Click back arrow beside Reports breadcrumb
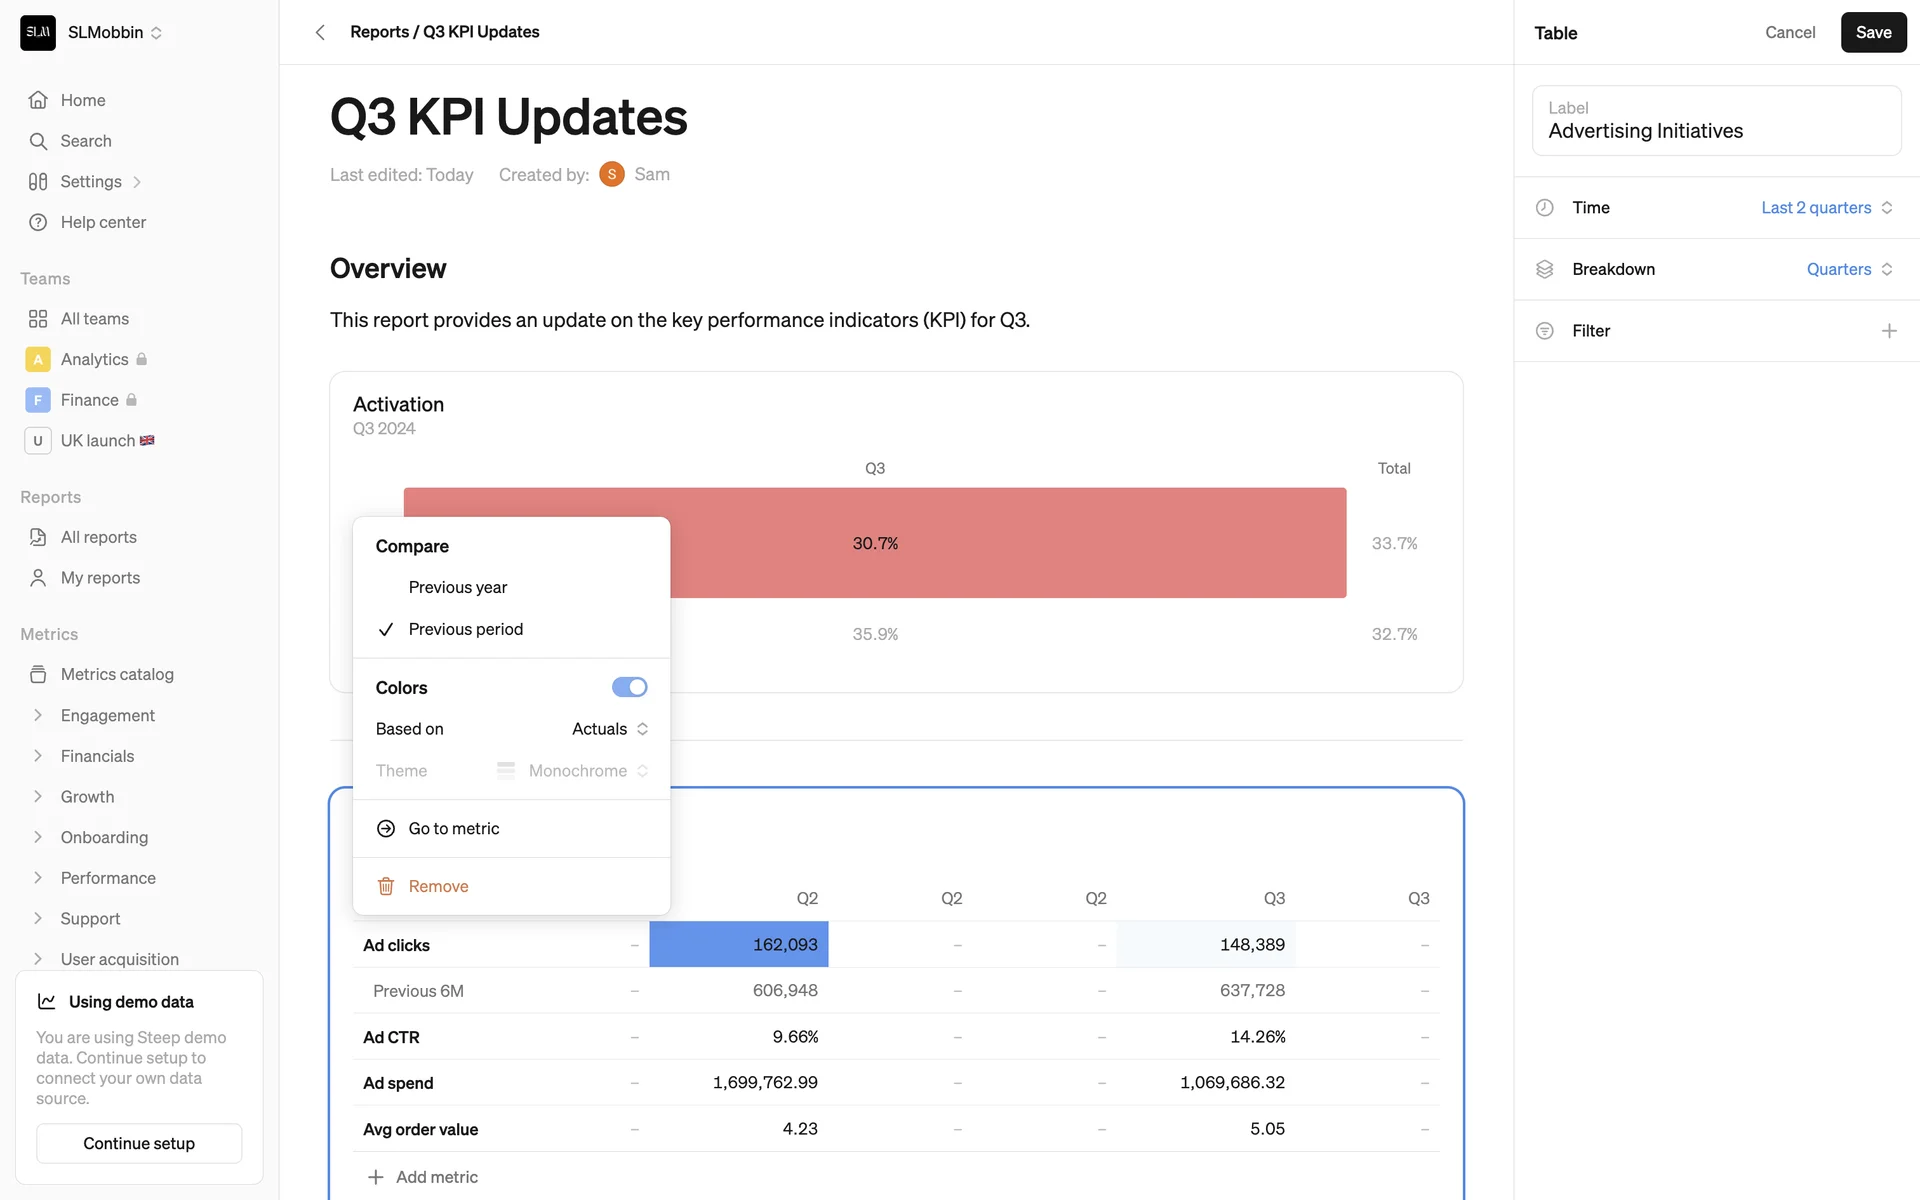This screenshot has height=1200, width=1920. coord(320,32)
